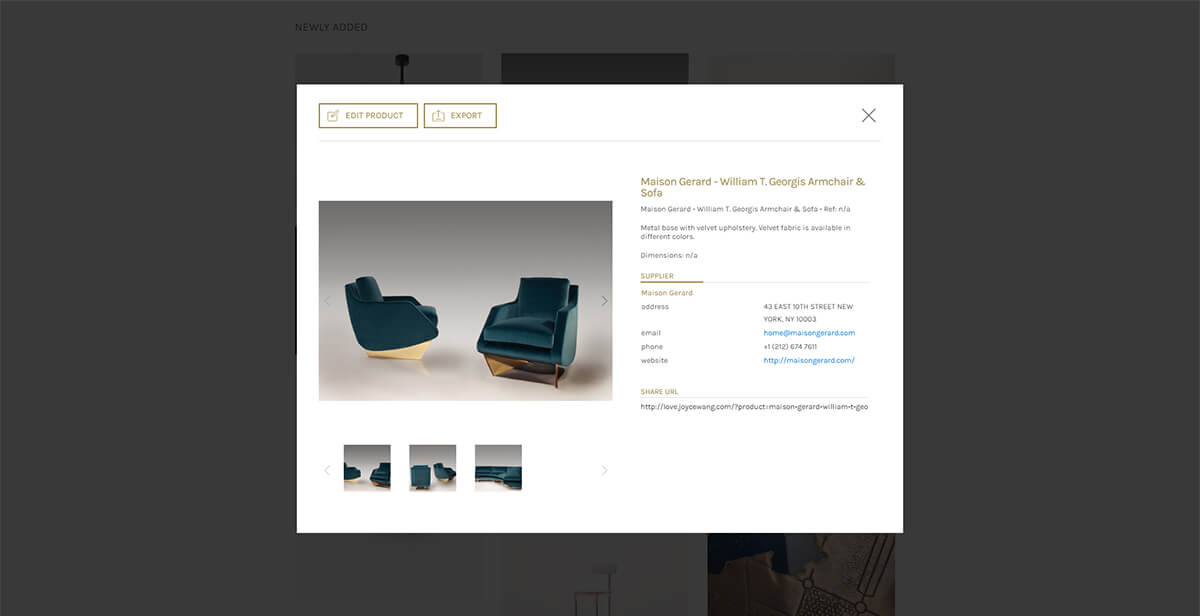Click the Edit Product pencil icon

tap(333, 116)
